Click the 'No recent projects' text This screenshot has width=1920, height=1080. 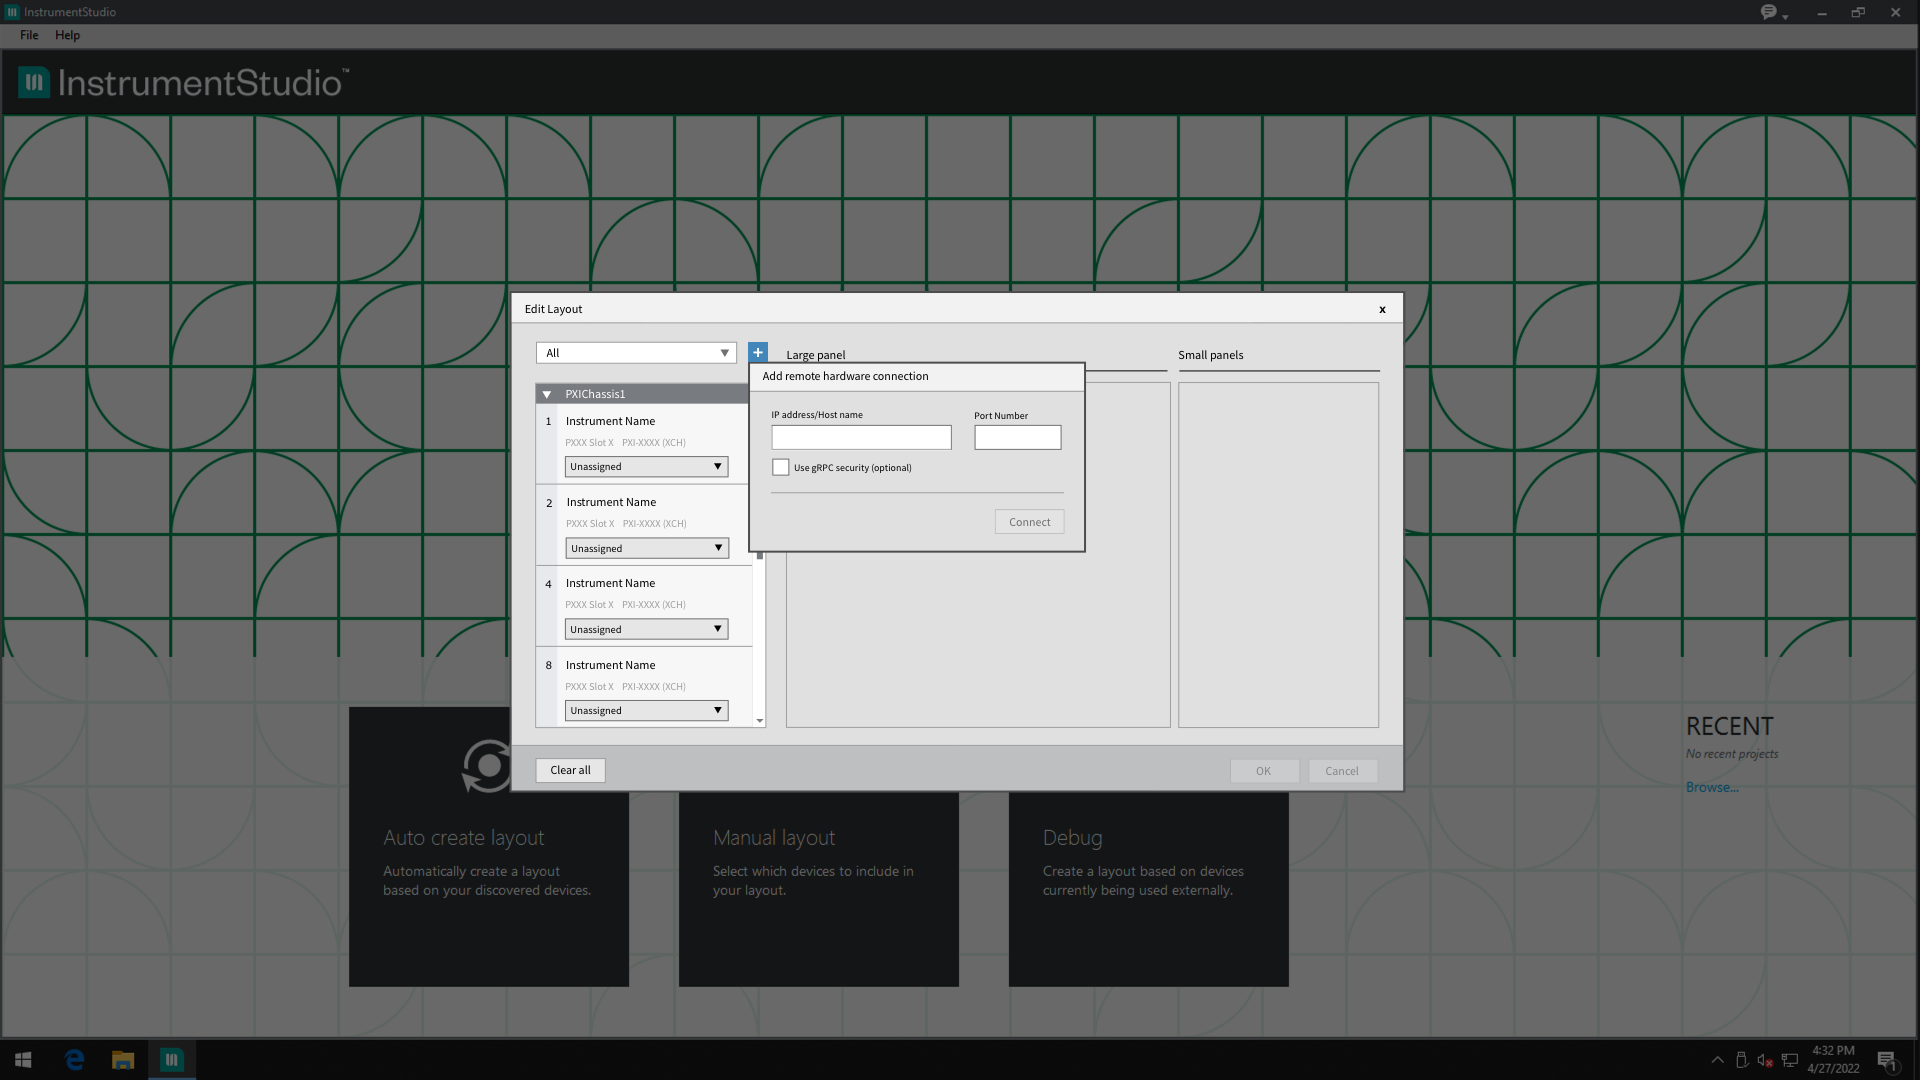point(1732,754)
